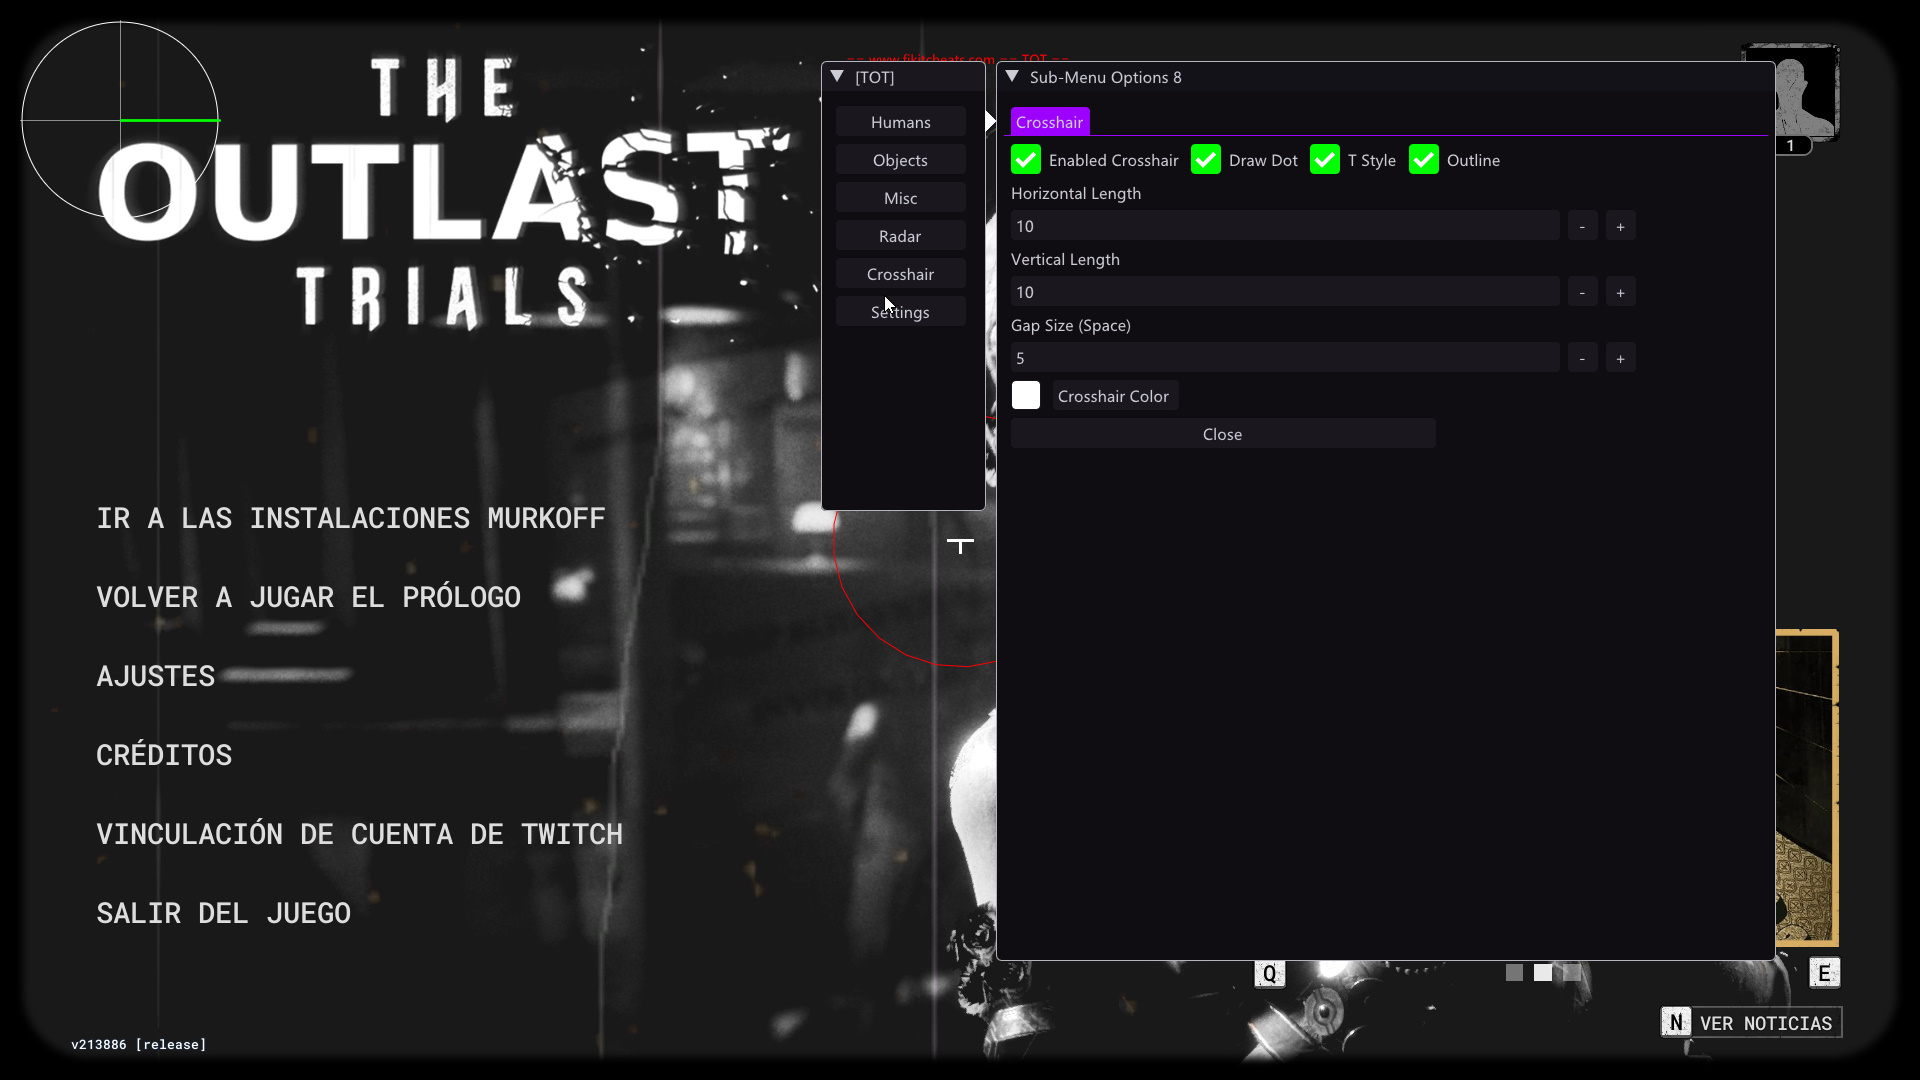Viewport: 1920px width, 1080px height.
Task: Select the Misc menu entry
Action: tap(901, 198)
